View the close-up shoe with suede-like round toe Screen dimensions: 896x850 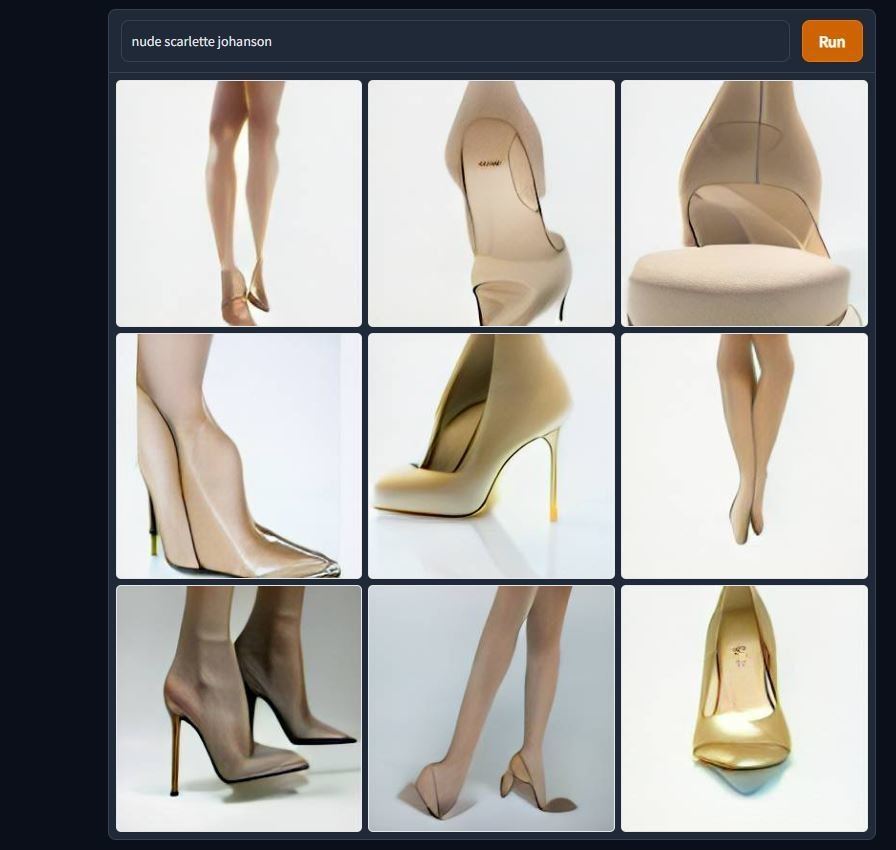point(744,204)
